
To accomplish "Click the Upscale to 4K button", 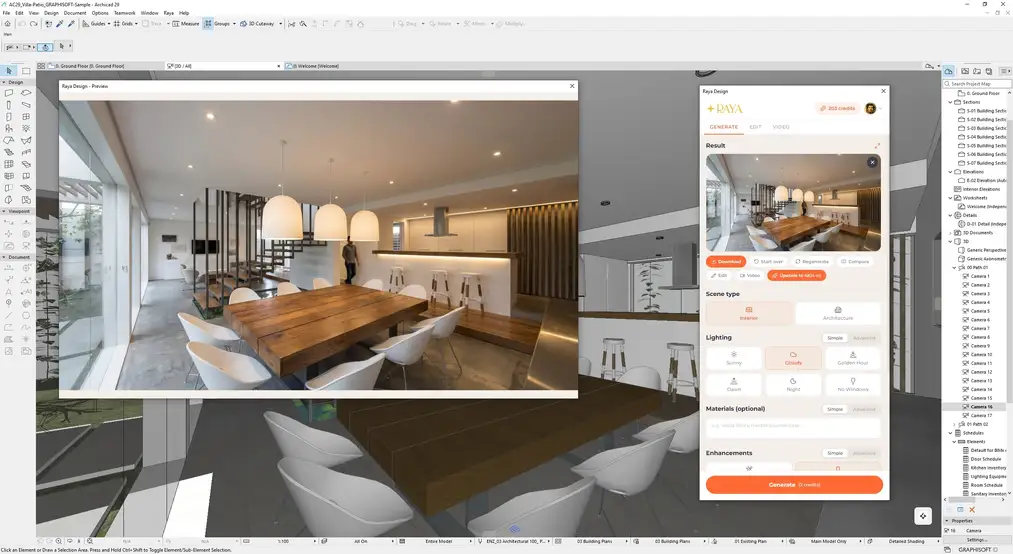I will click(797, 275).
